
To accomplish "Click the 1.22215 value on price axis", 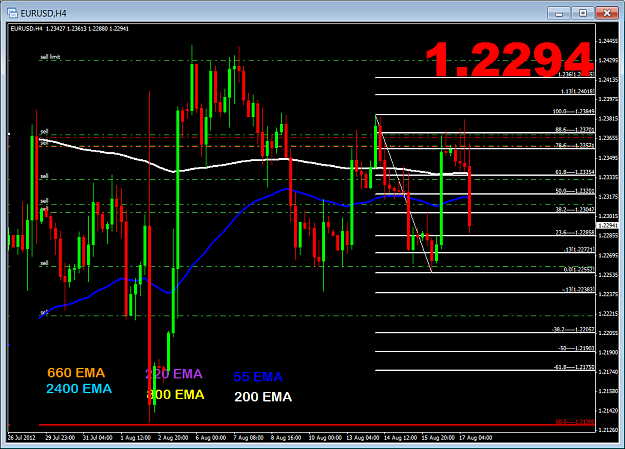I will (x=608, y=314).
